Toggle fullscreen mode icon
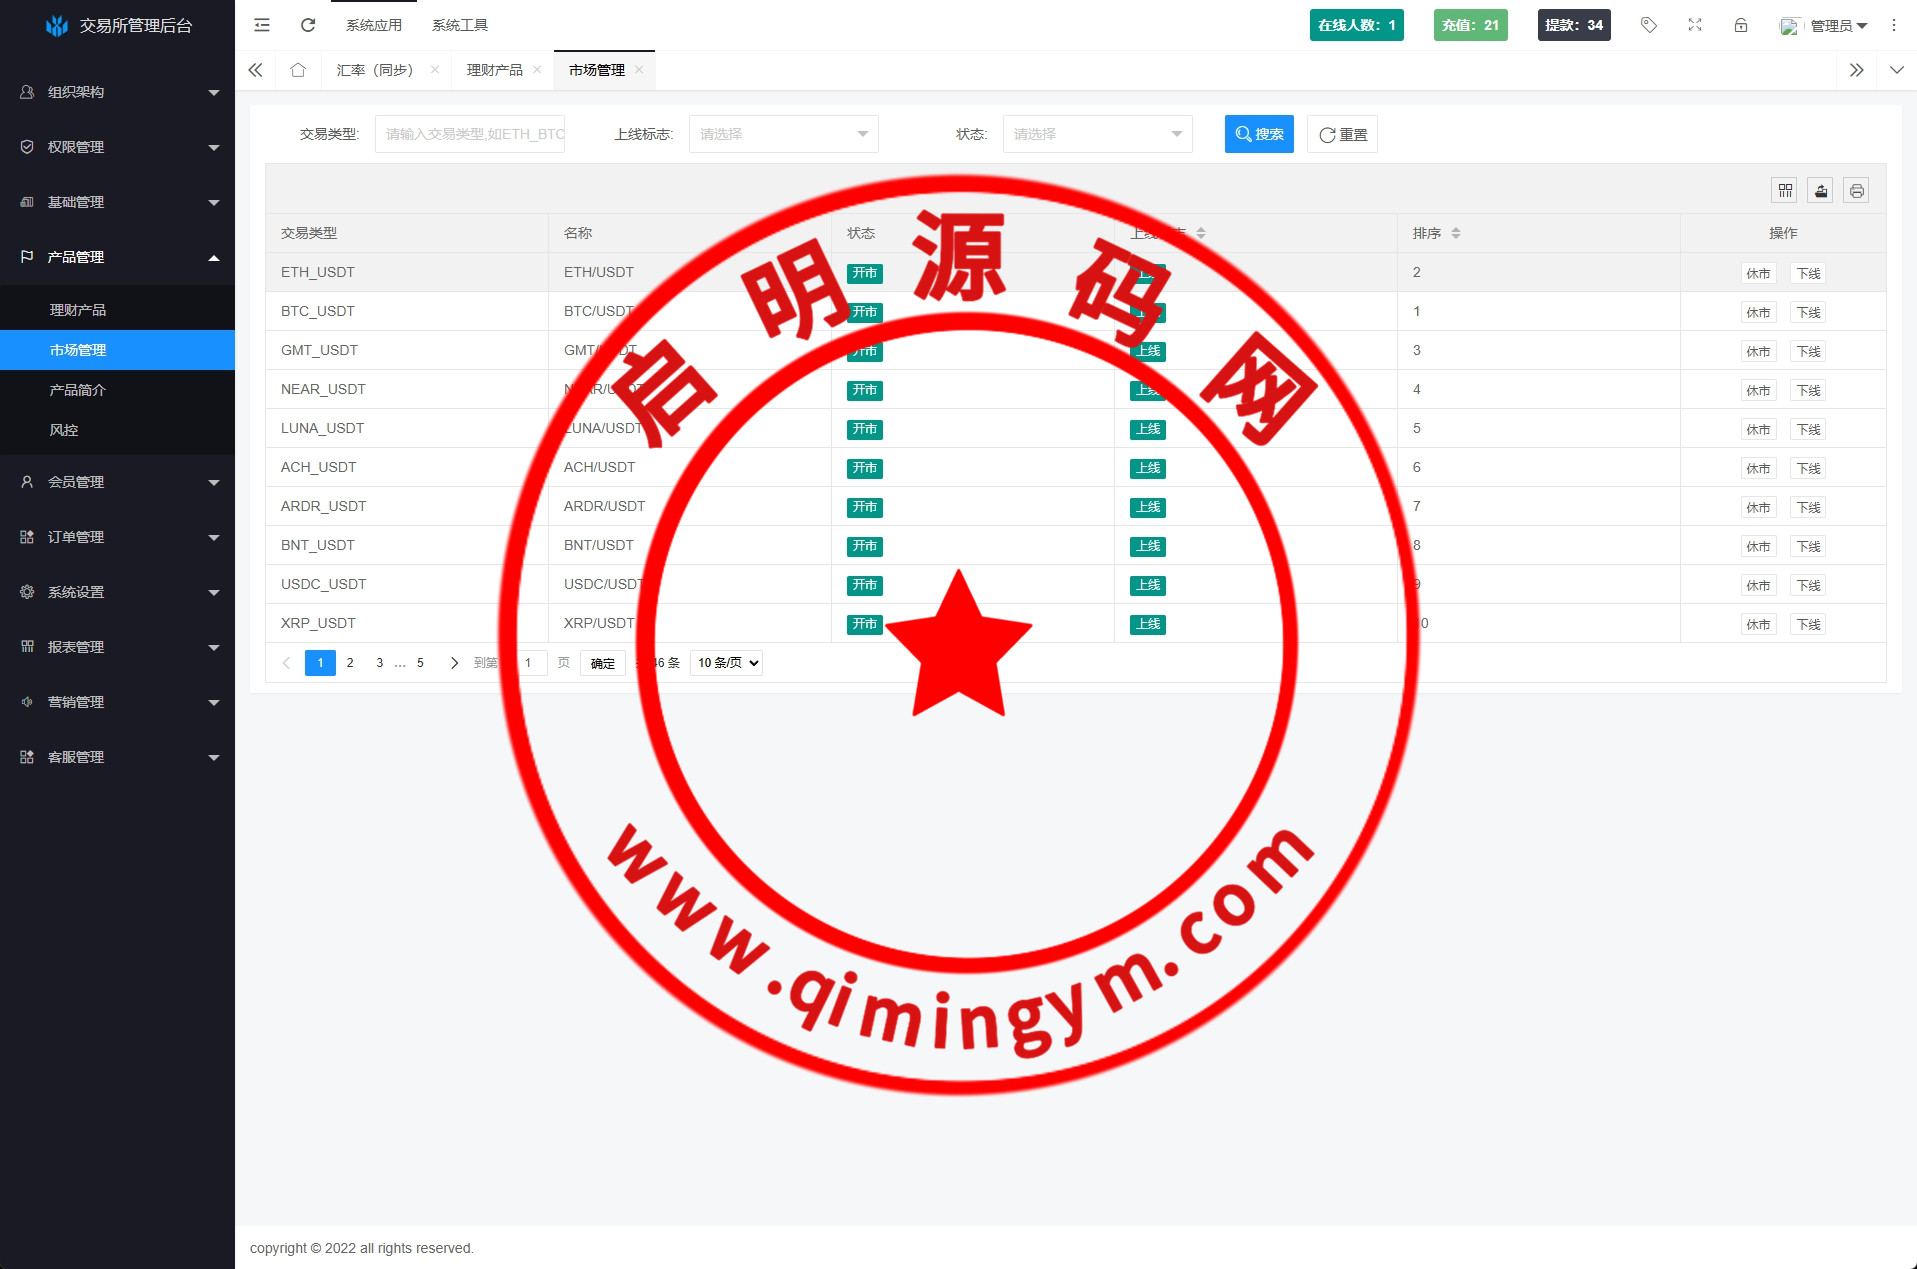1917x1269 pixels. (1695, 25)
